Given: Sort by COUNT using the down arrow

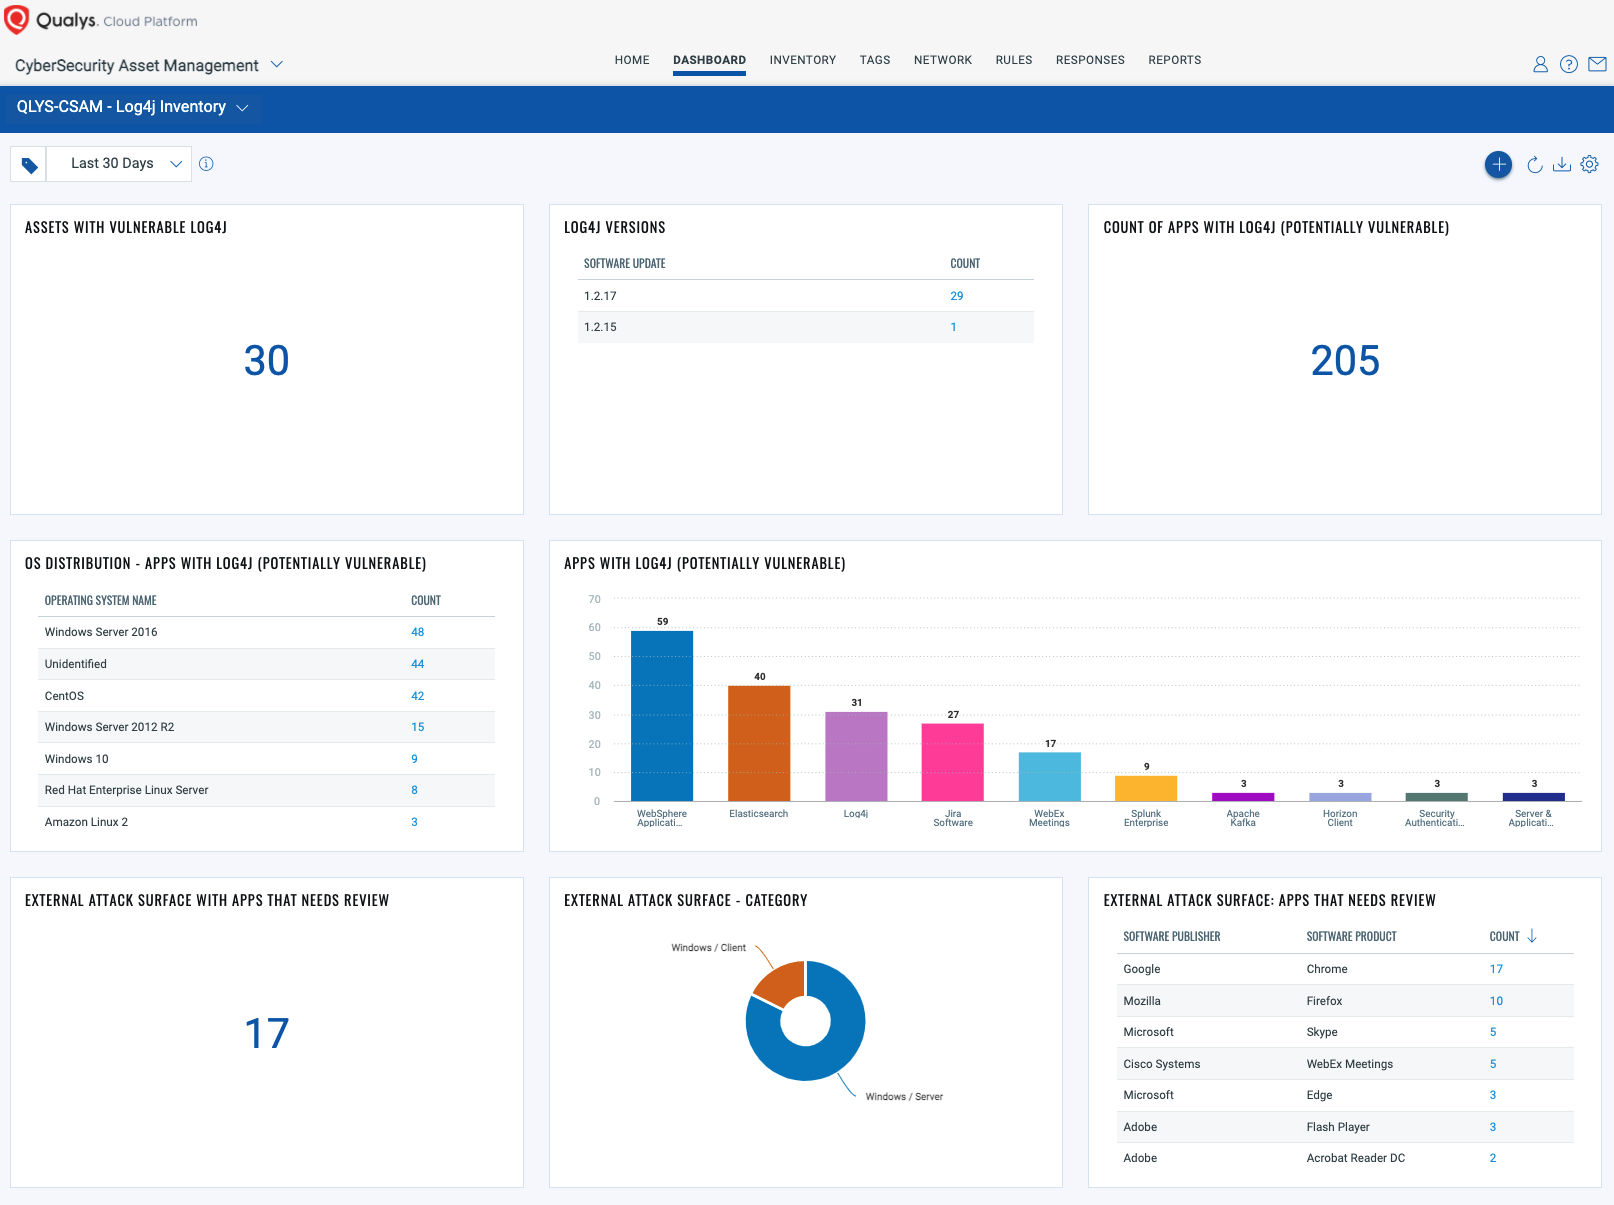Looking at the screenshot, I should point(1531,936).
